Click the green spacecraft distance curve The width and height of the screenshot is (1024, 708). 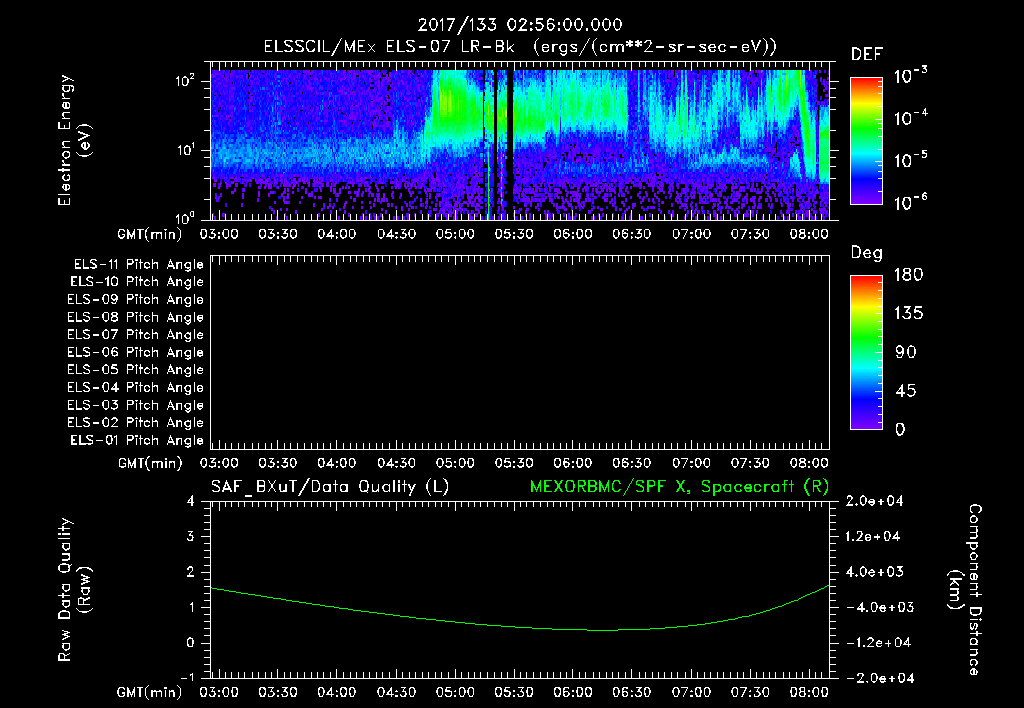pyautogui.click(x=520, y=608)
